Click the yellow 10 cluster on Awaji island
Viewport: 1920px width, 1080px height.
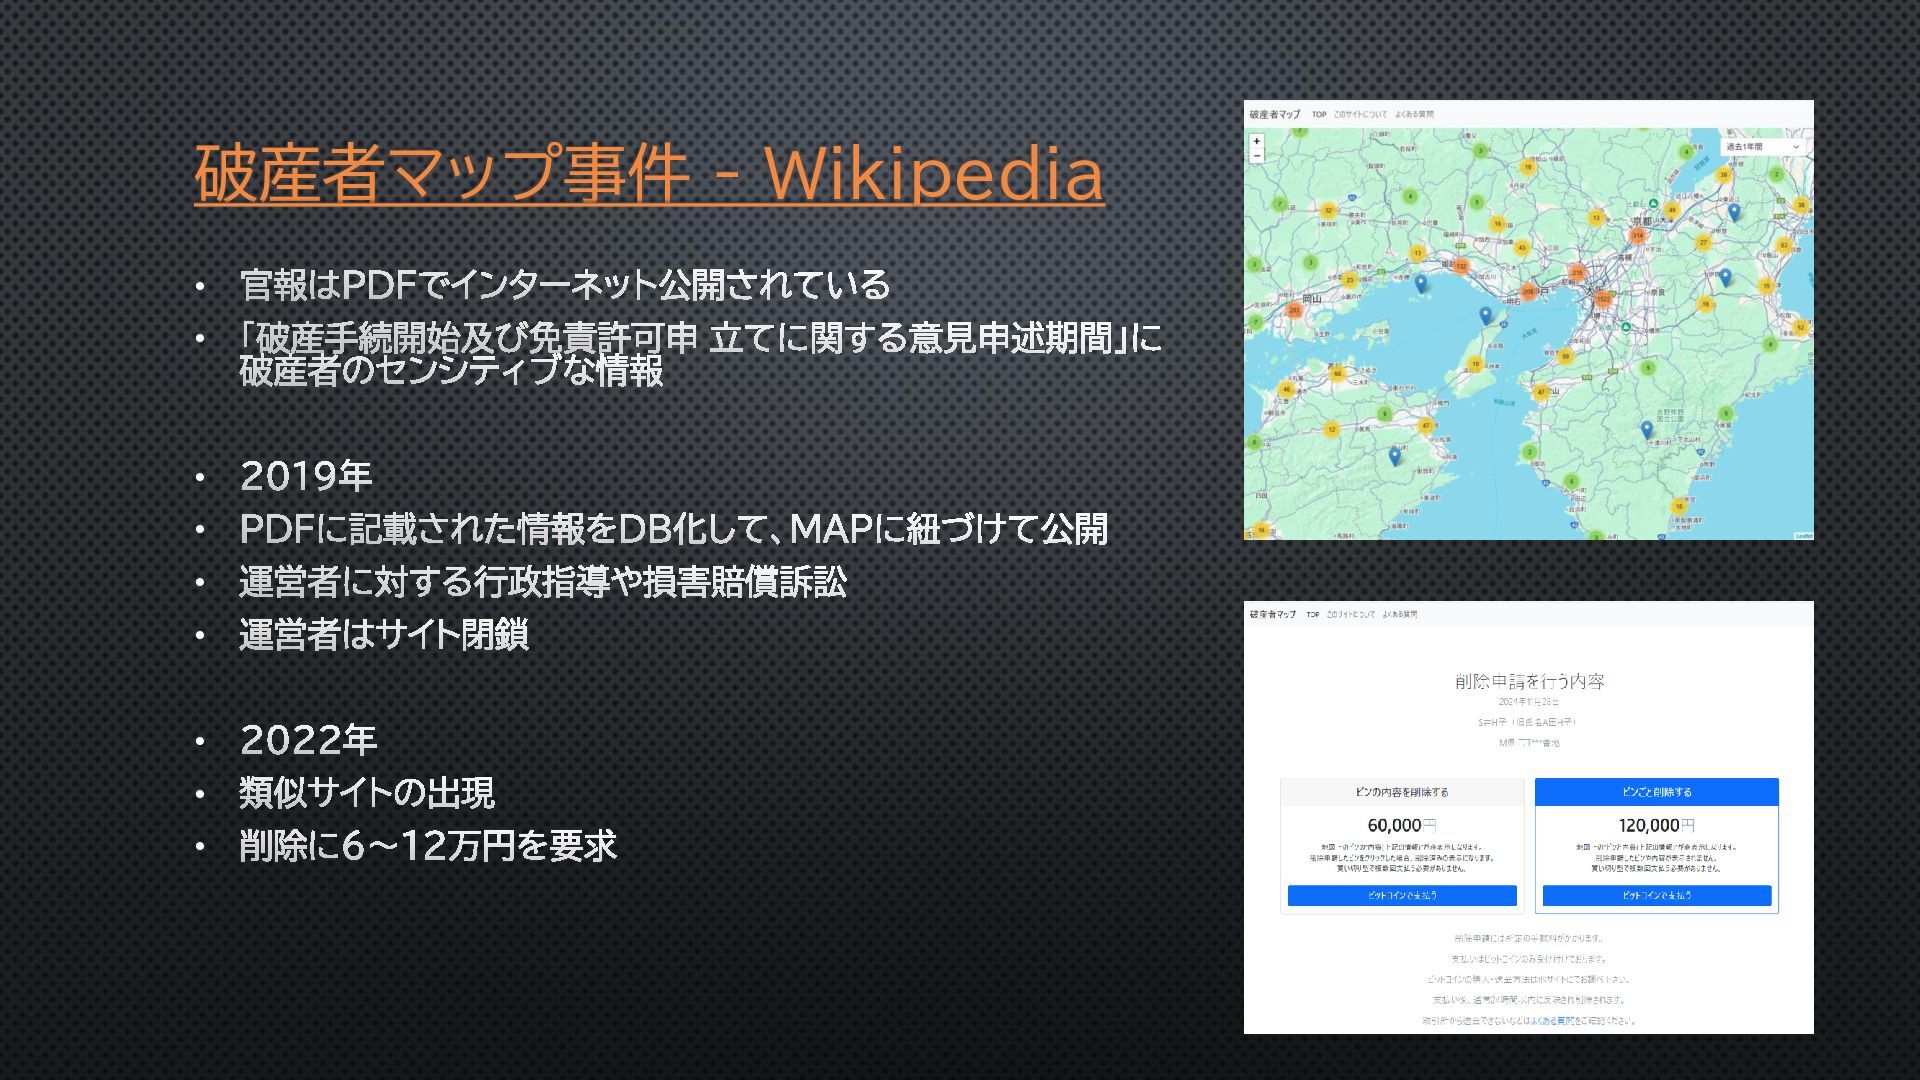pos(1475,364)
